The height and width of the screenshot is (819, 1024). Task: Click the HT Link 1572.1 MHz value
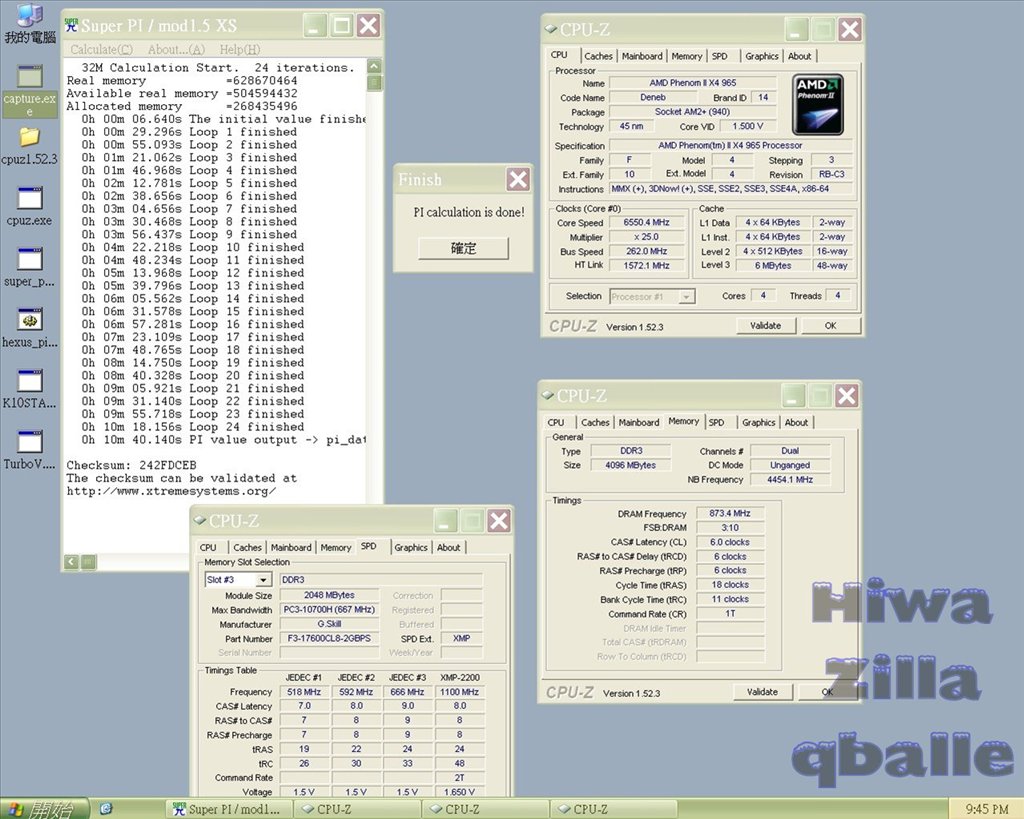(x=646, y=265)
